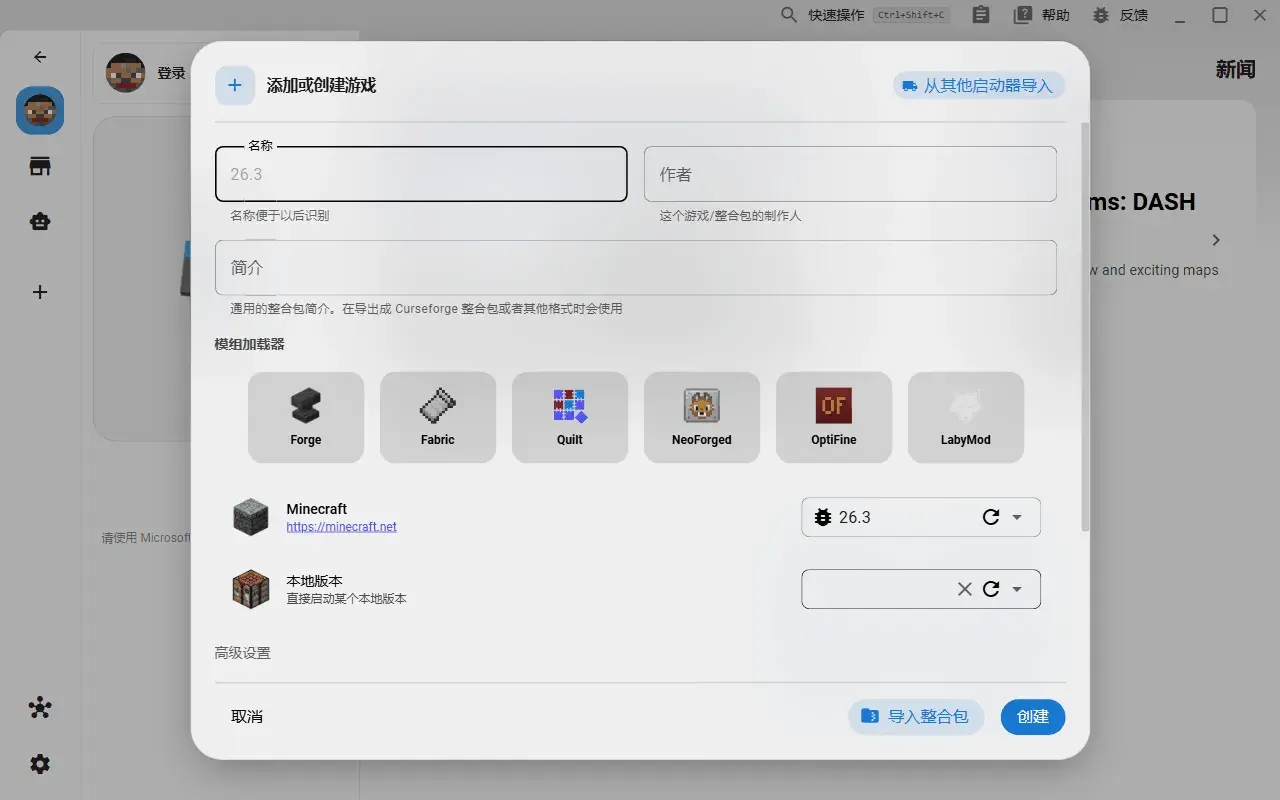This screenshot has height=800, width=1280.
Task: Choose the Forge mod loader
Action: tap(306, 417)
